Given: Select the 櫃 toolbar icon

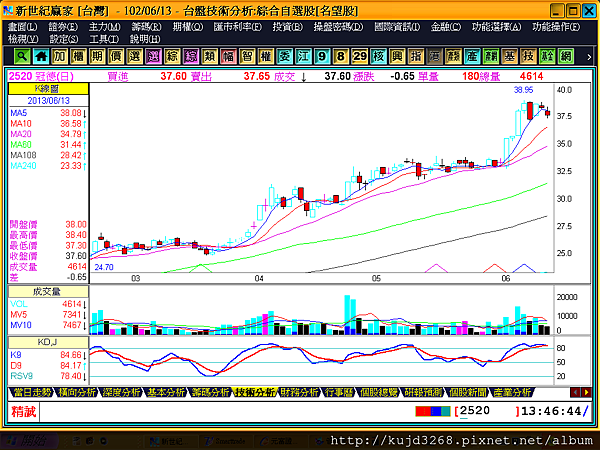Looking at the screenshot, I should (78, 57).
